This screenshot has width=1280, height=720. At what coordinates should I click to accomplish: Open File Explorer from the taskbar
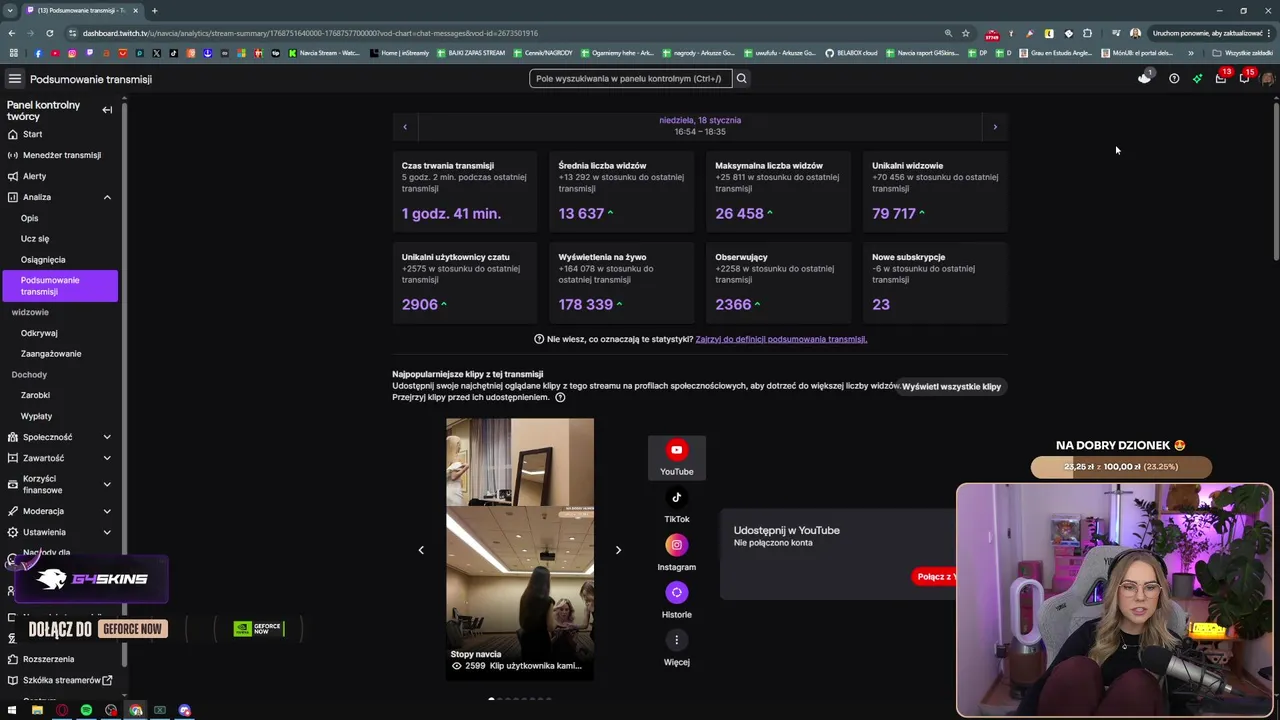(x=37, y=710)
